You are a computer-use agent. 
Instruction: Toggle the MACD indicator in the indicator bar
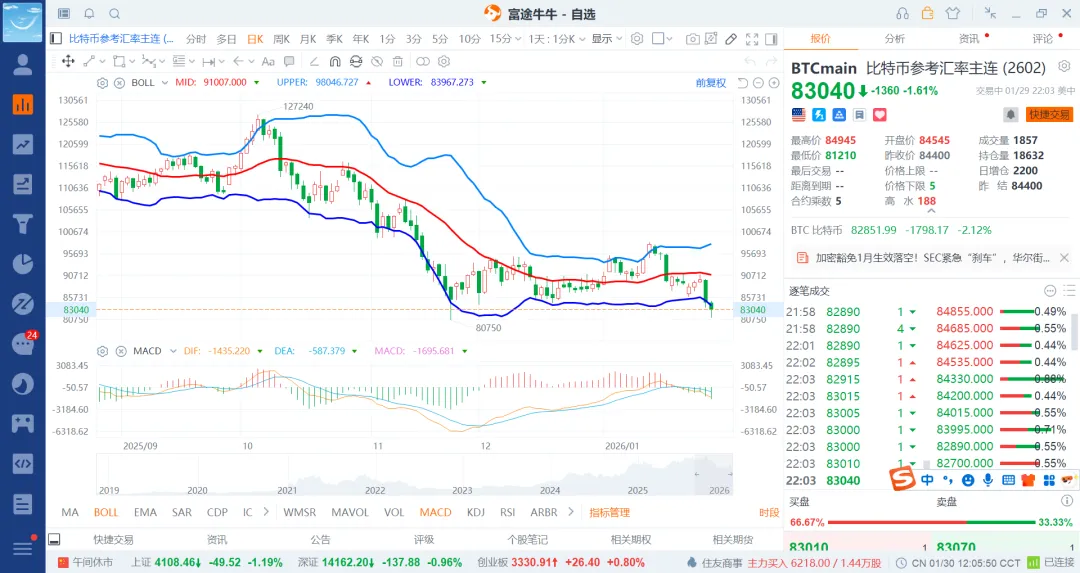(435, 512)
